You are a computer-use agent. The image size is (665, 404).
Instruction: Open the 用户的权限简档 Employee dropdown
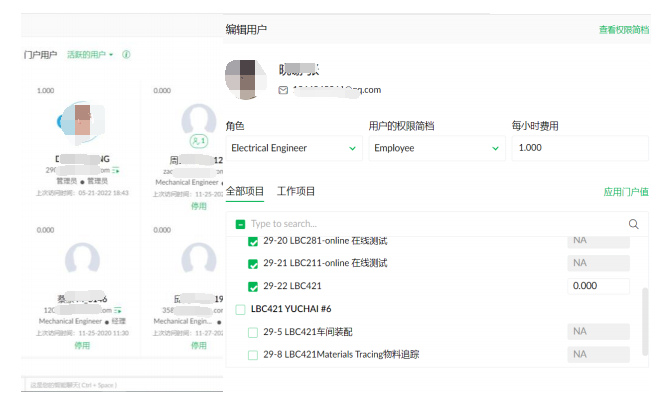437,148
